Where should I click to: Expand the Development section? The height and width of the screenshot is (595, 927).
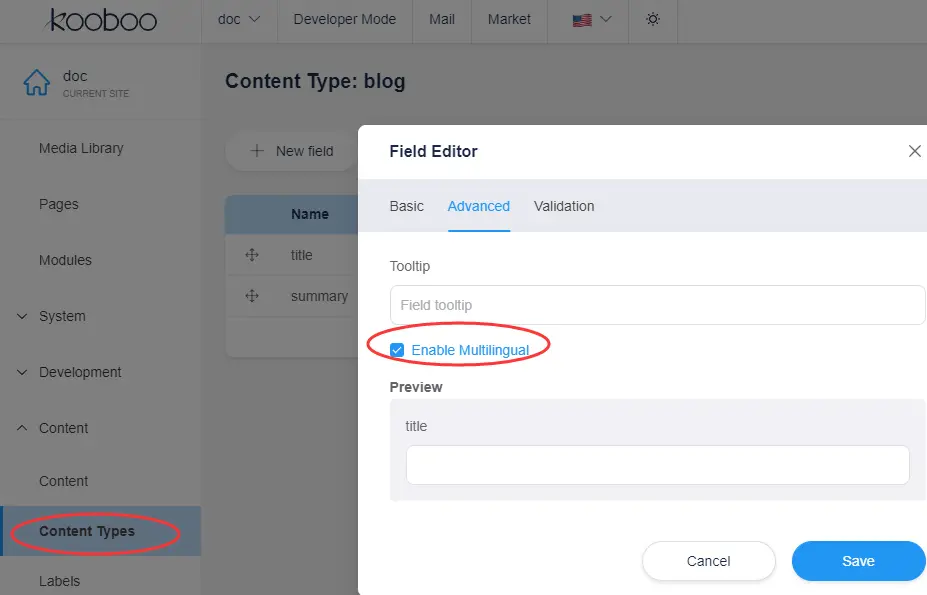point(23,372)
